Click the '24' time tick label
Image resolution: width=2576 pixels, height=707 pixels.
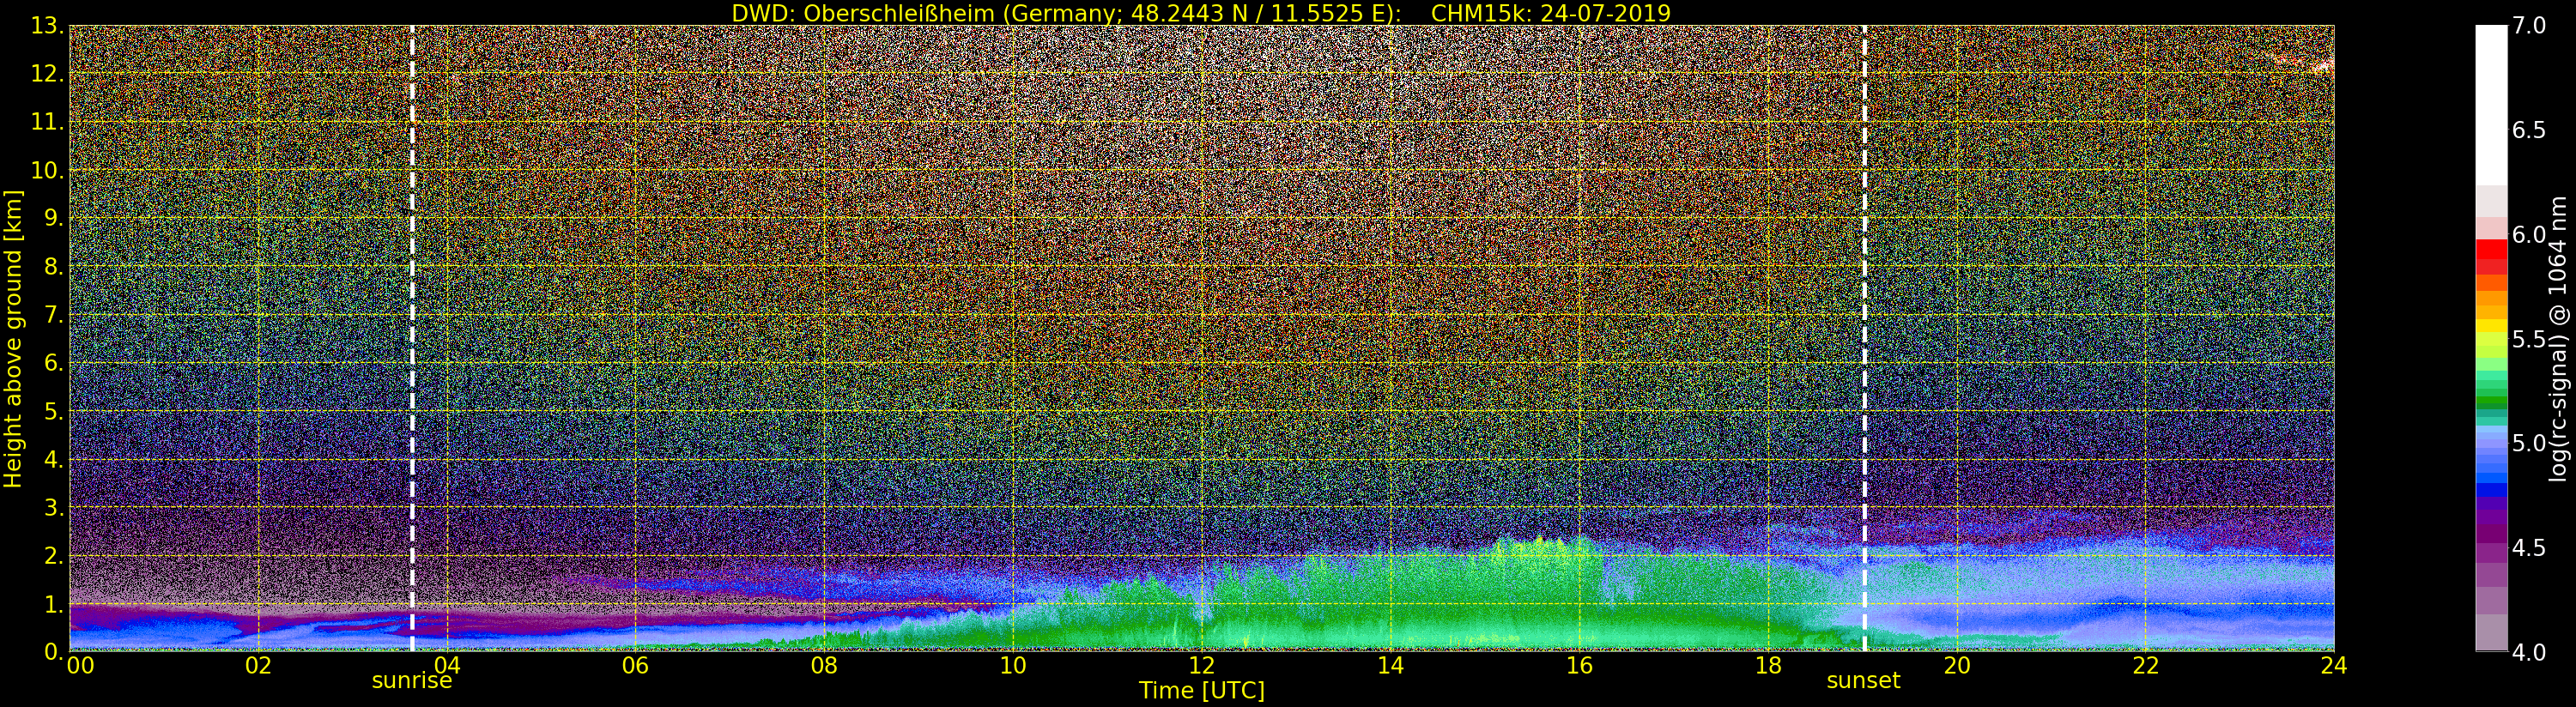pos(2333,665)
